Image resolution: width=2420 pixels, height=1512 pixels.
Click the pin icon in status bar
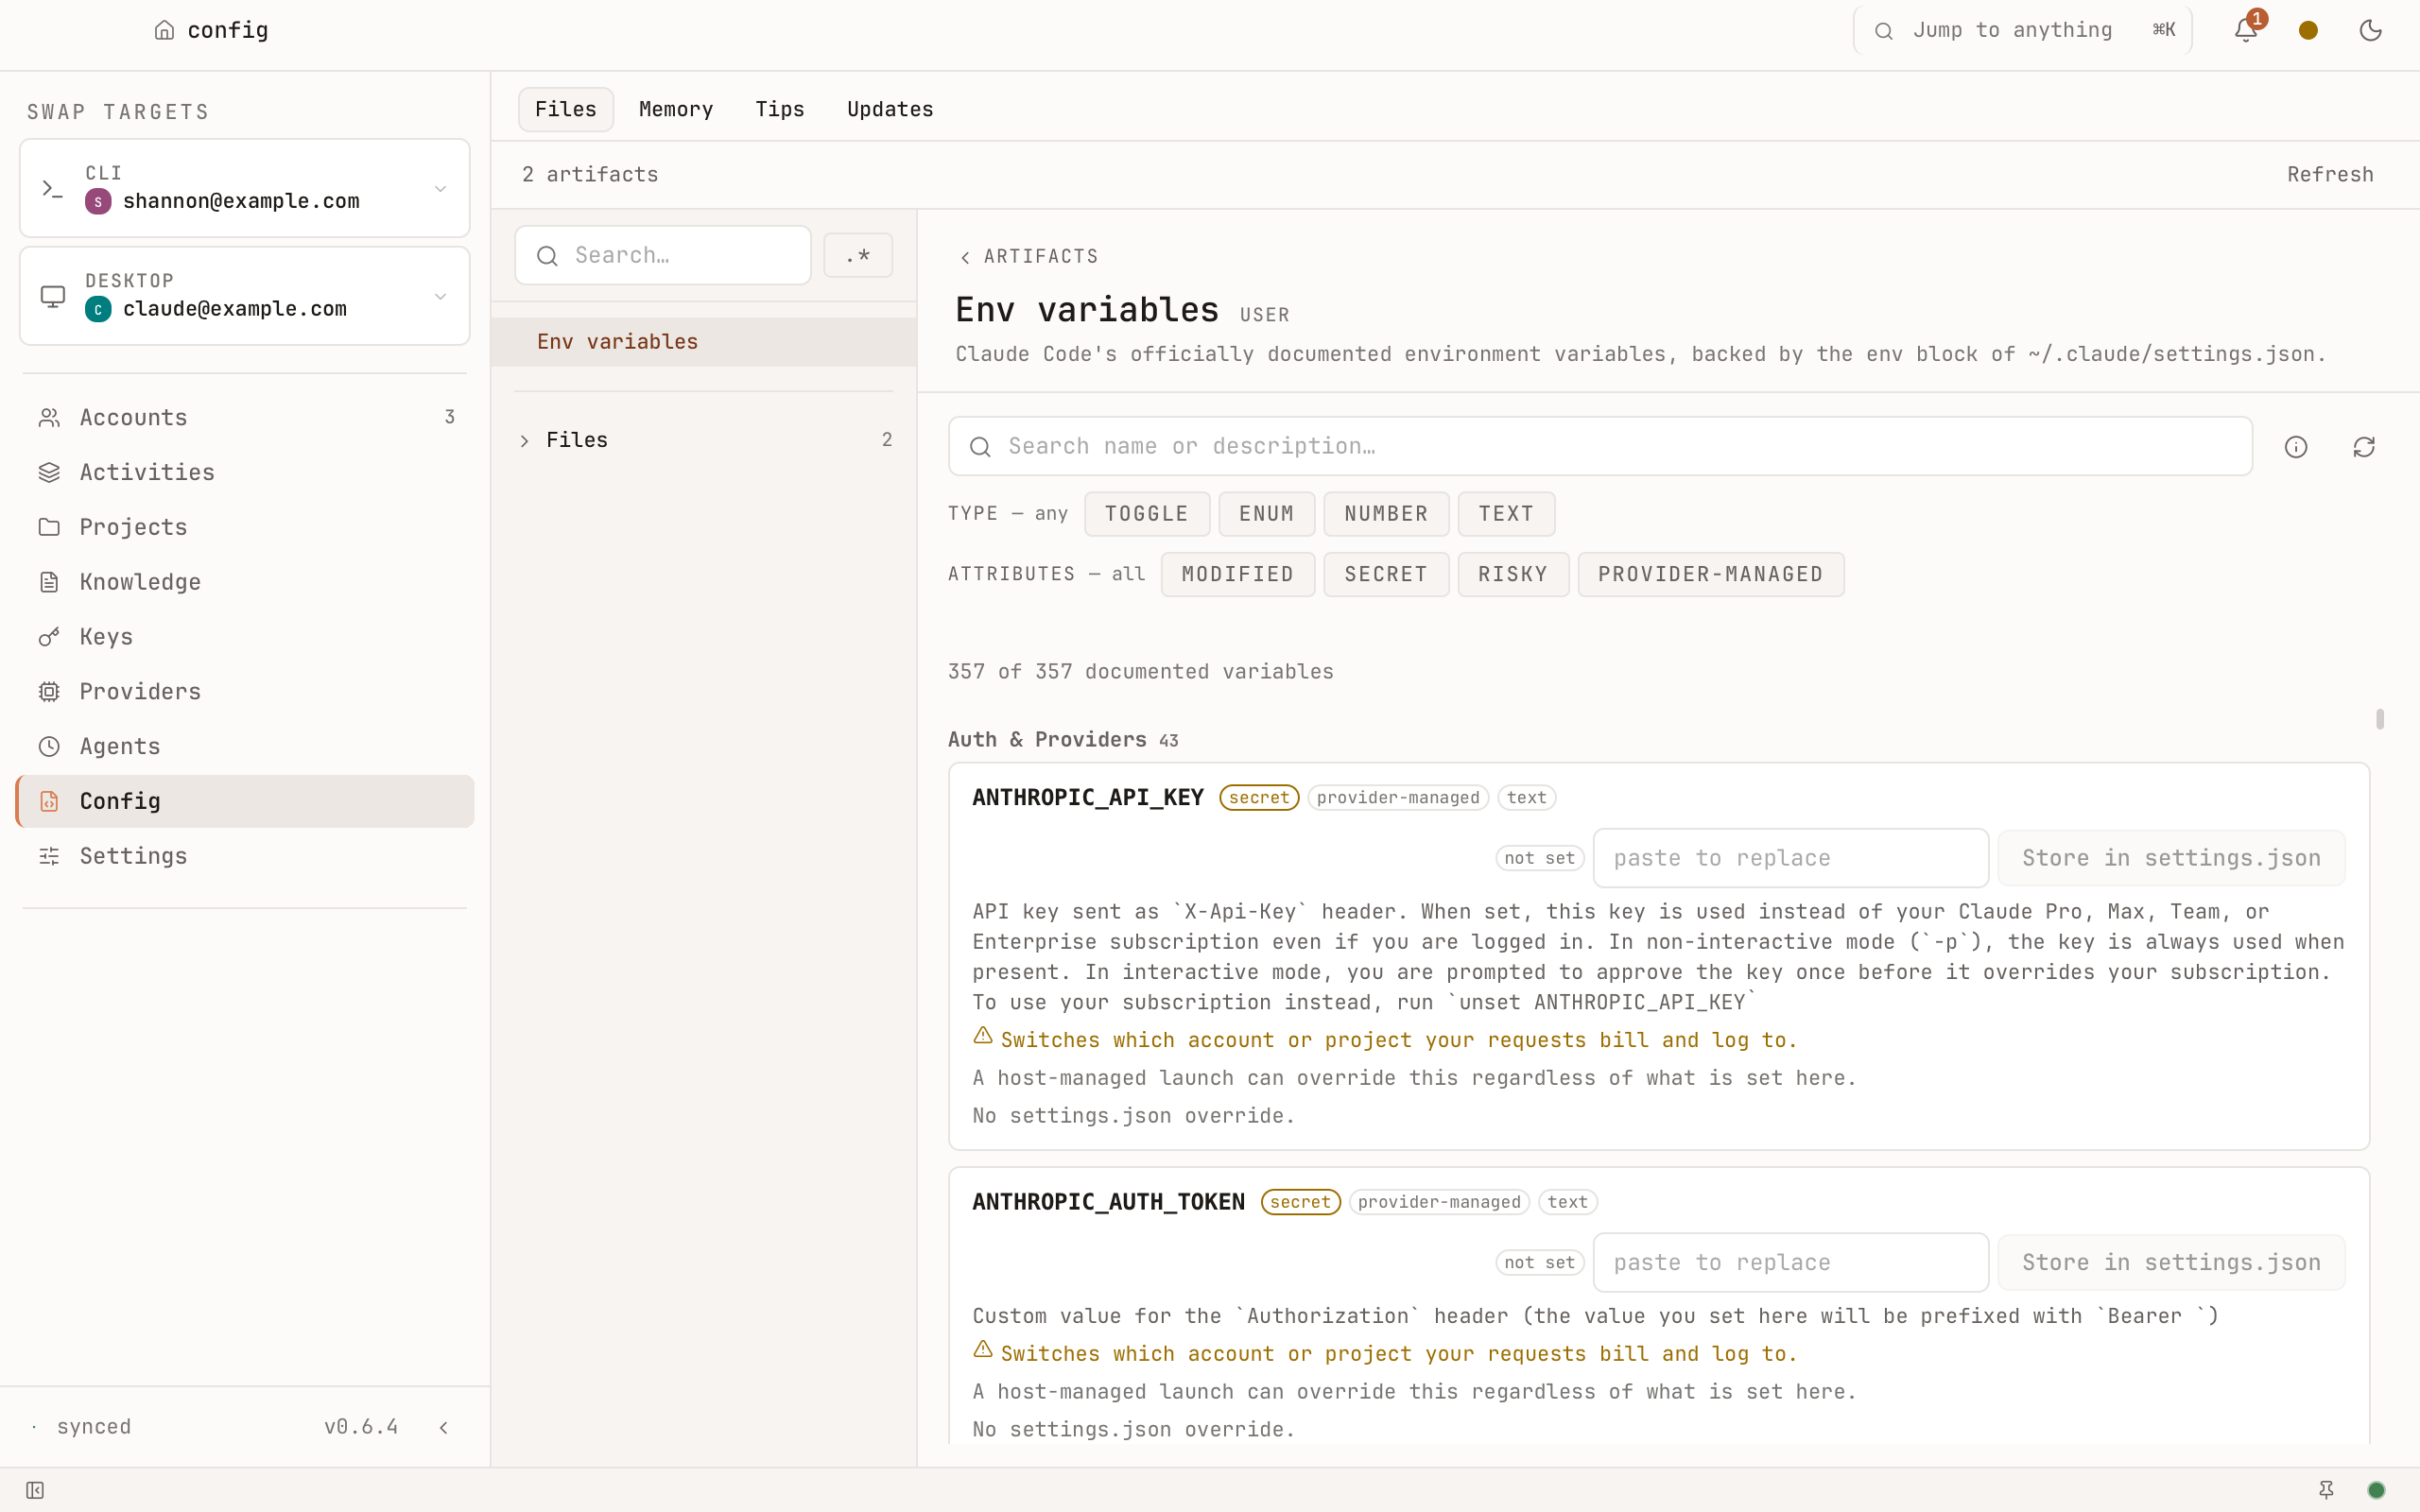(2327, 1490)
